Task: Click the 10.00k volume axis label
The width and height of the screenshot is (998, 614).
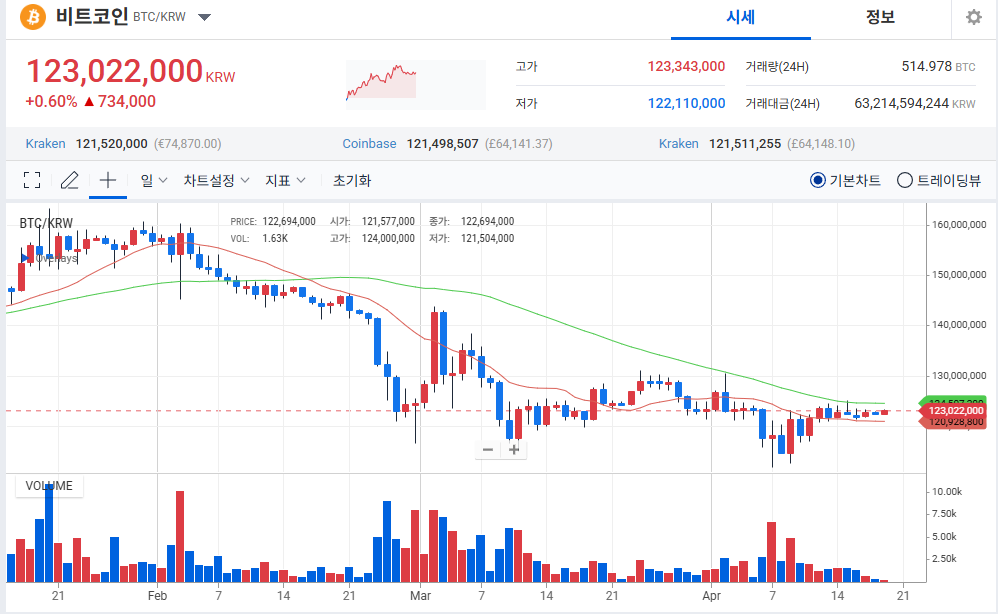Action: tap(947, 492)
